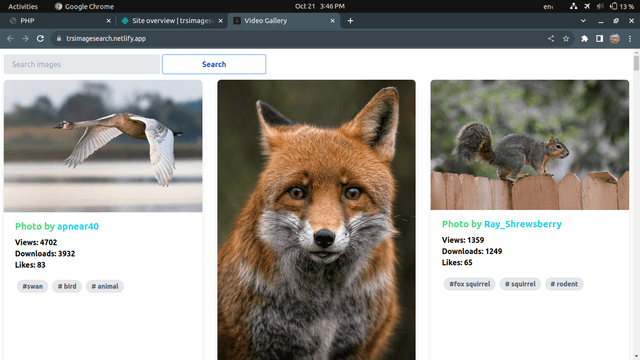Open Chrome's three-dot menu
This screenshot has width=640, height=360.
click(630, 38)
